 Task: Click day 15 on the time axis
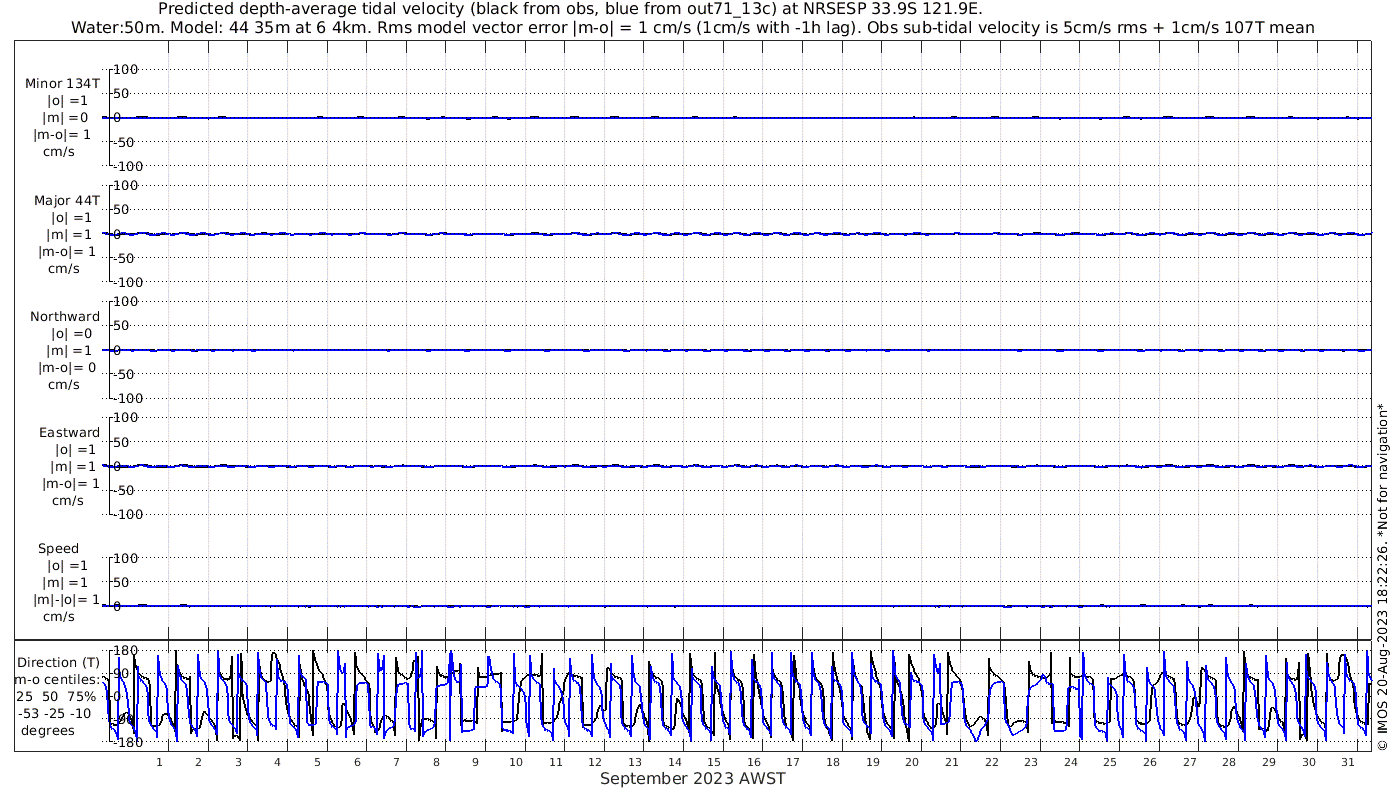point(714,762)
